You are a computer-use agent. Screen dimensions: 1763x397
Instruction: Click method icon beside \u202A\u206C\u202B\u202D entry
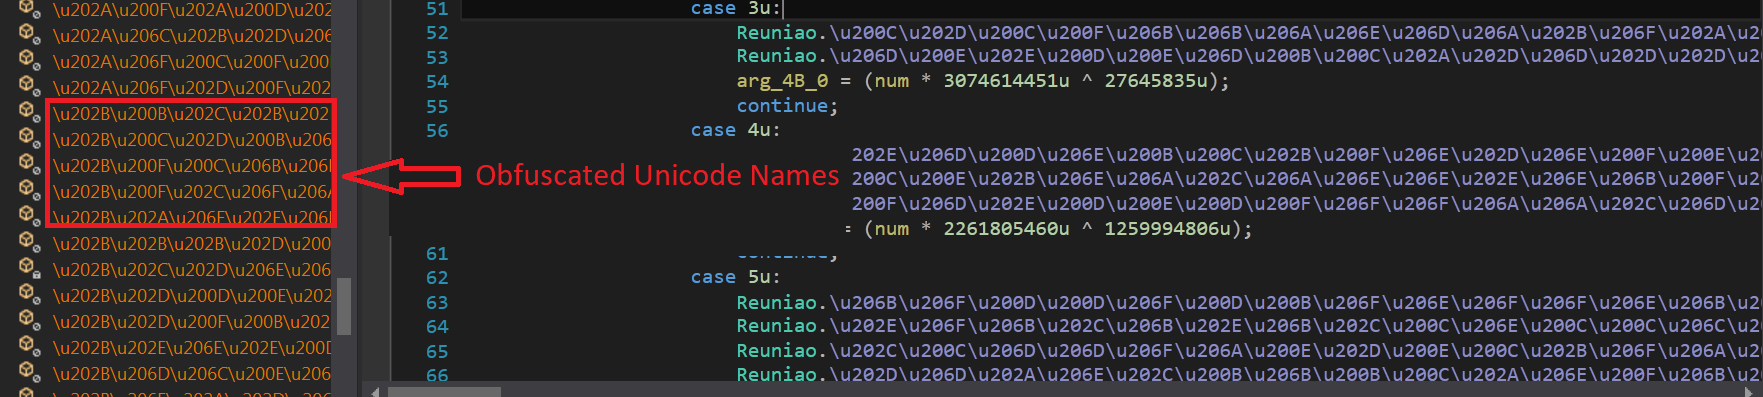tap(29, 35)
